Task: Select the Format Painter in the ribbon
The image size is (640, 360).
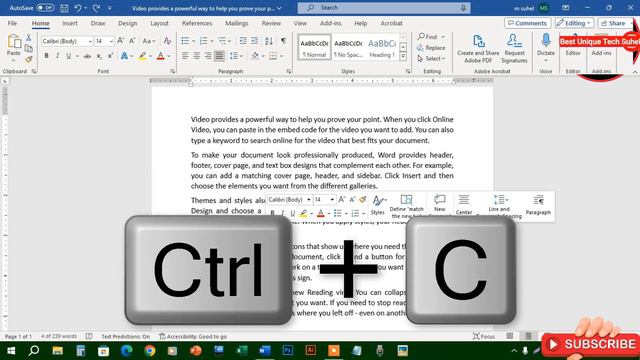Action: point(29,60)
